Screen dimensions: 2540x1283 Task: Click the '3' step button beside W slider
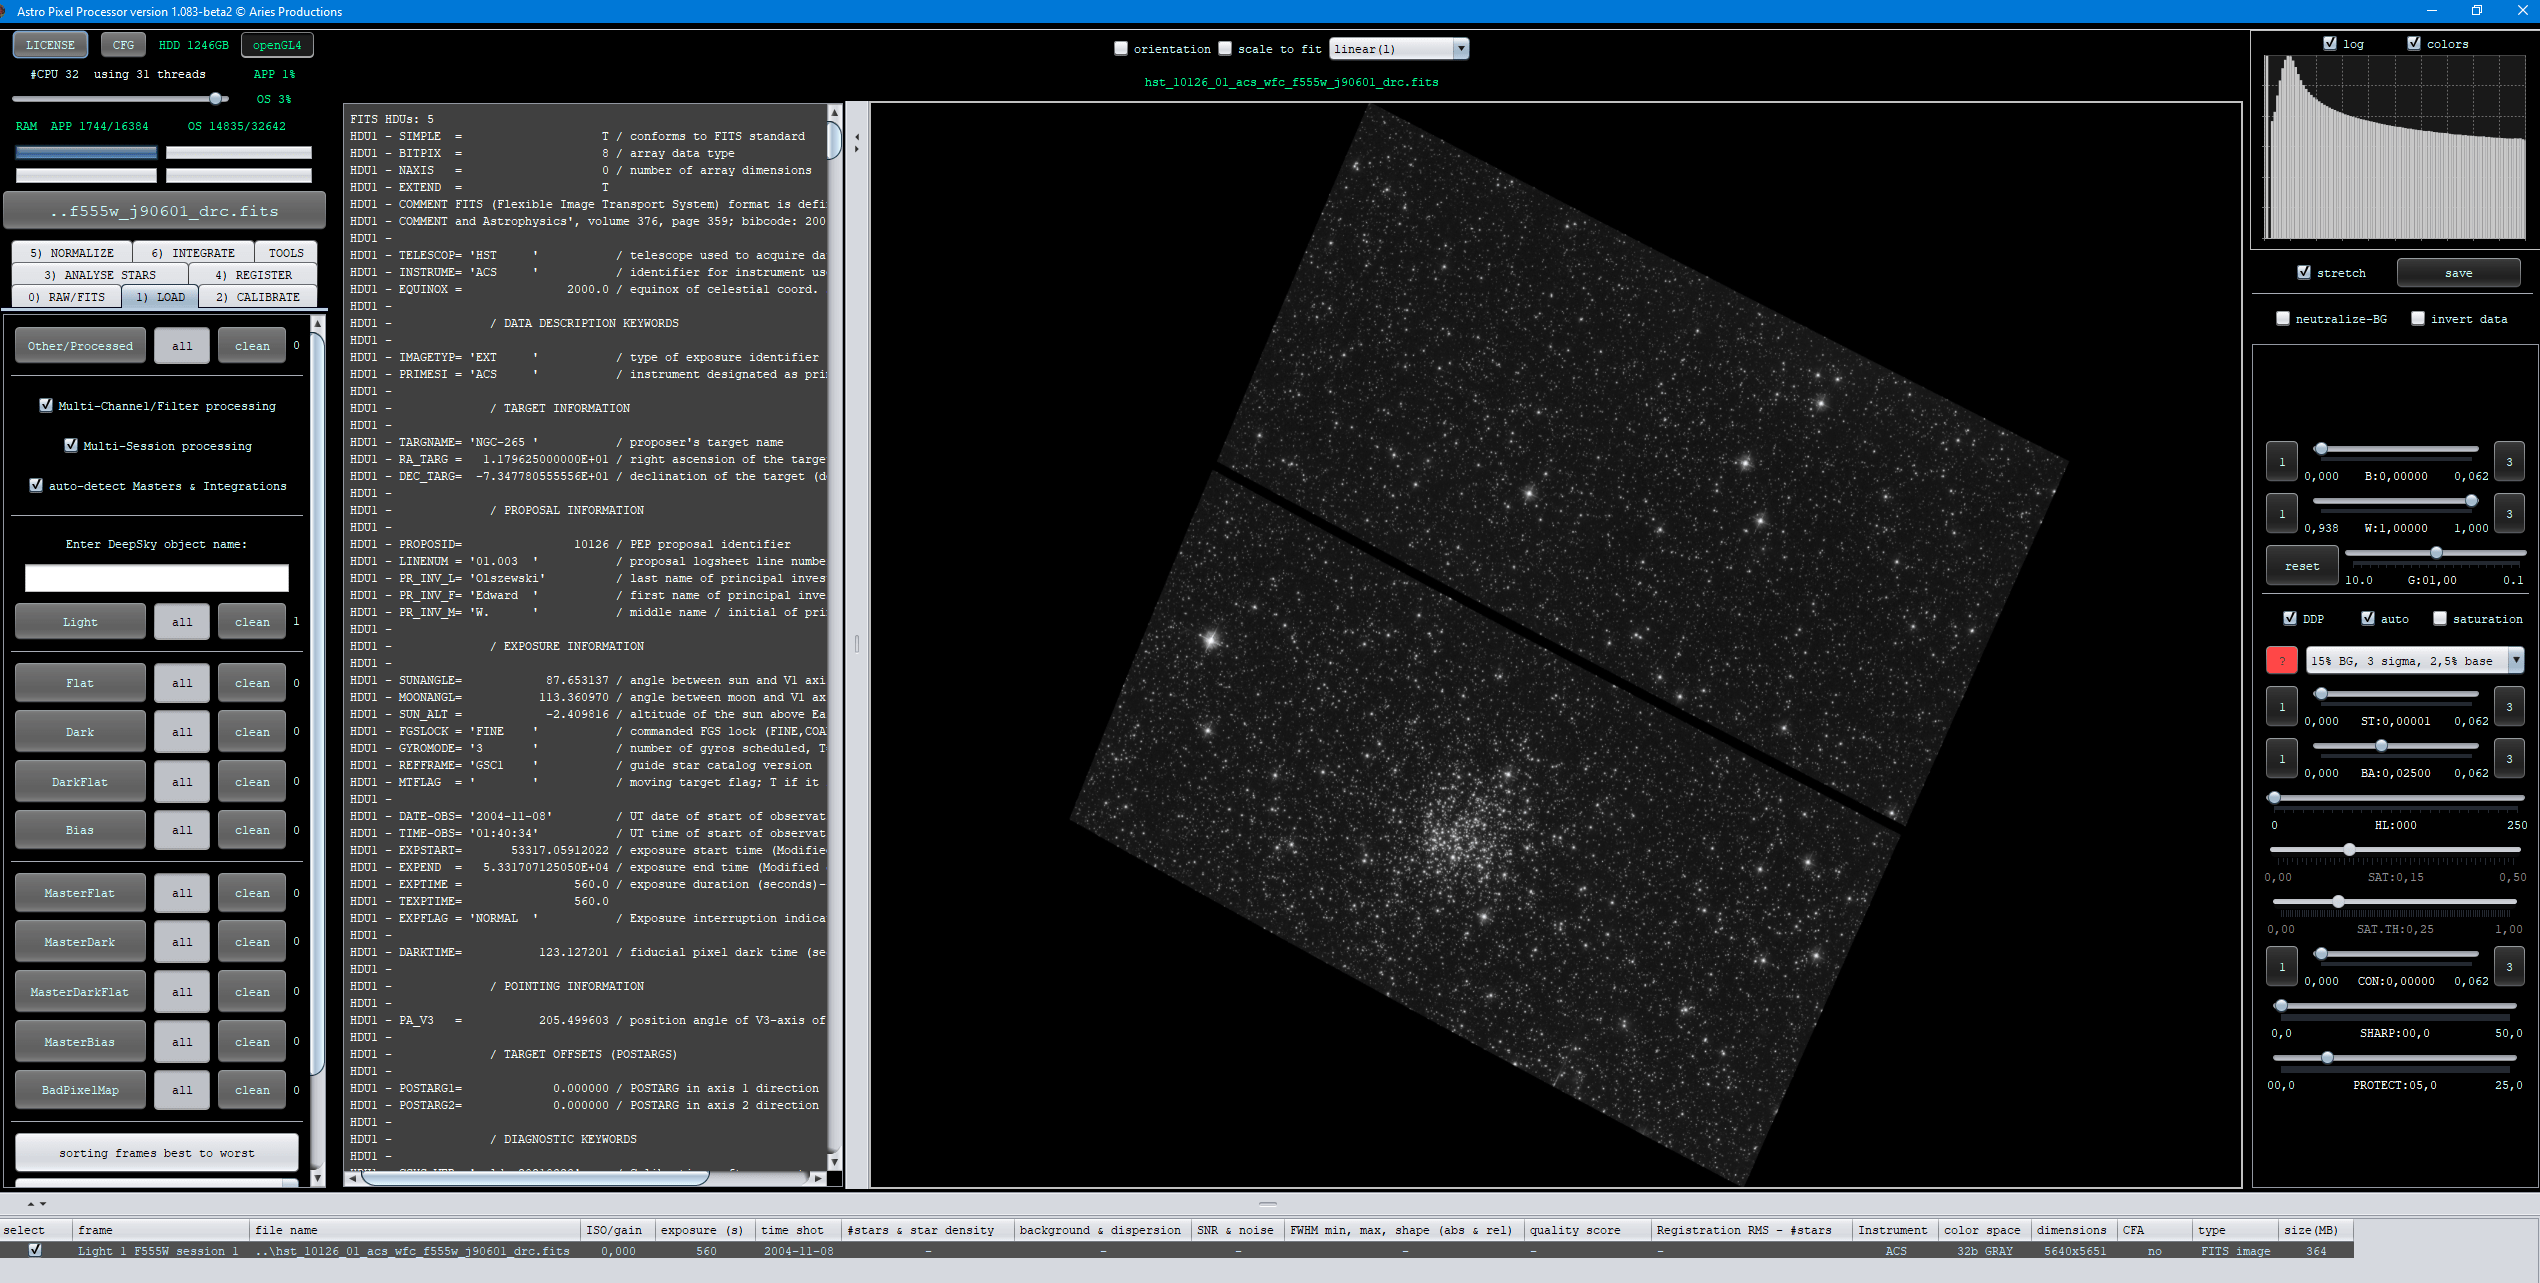(x=2508, y=514)
